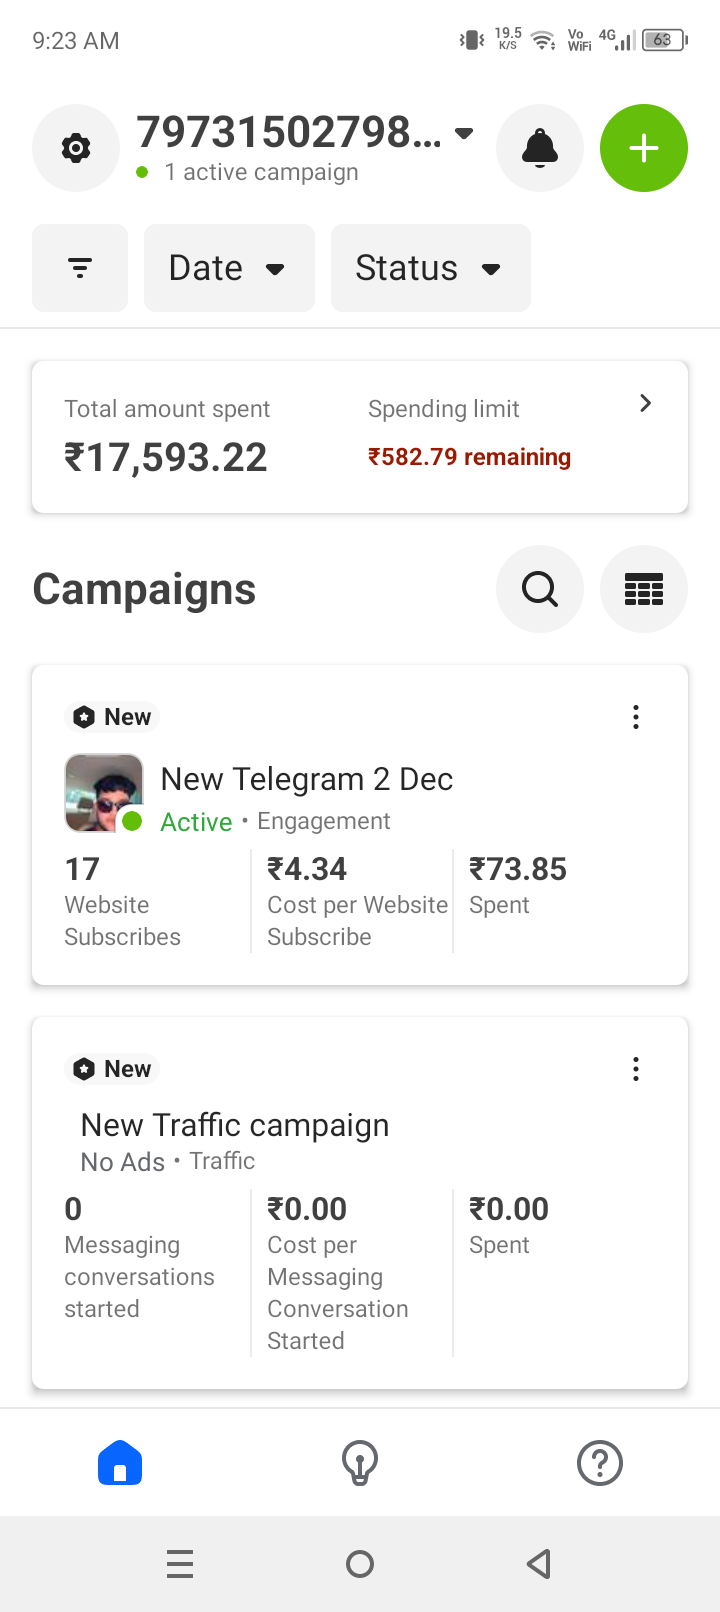Viewport: 720px width, 1612px height.
Task: Tap the Telegram campaign profile thumbnail
Action: (104, 793)
